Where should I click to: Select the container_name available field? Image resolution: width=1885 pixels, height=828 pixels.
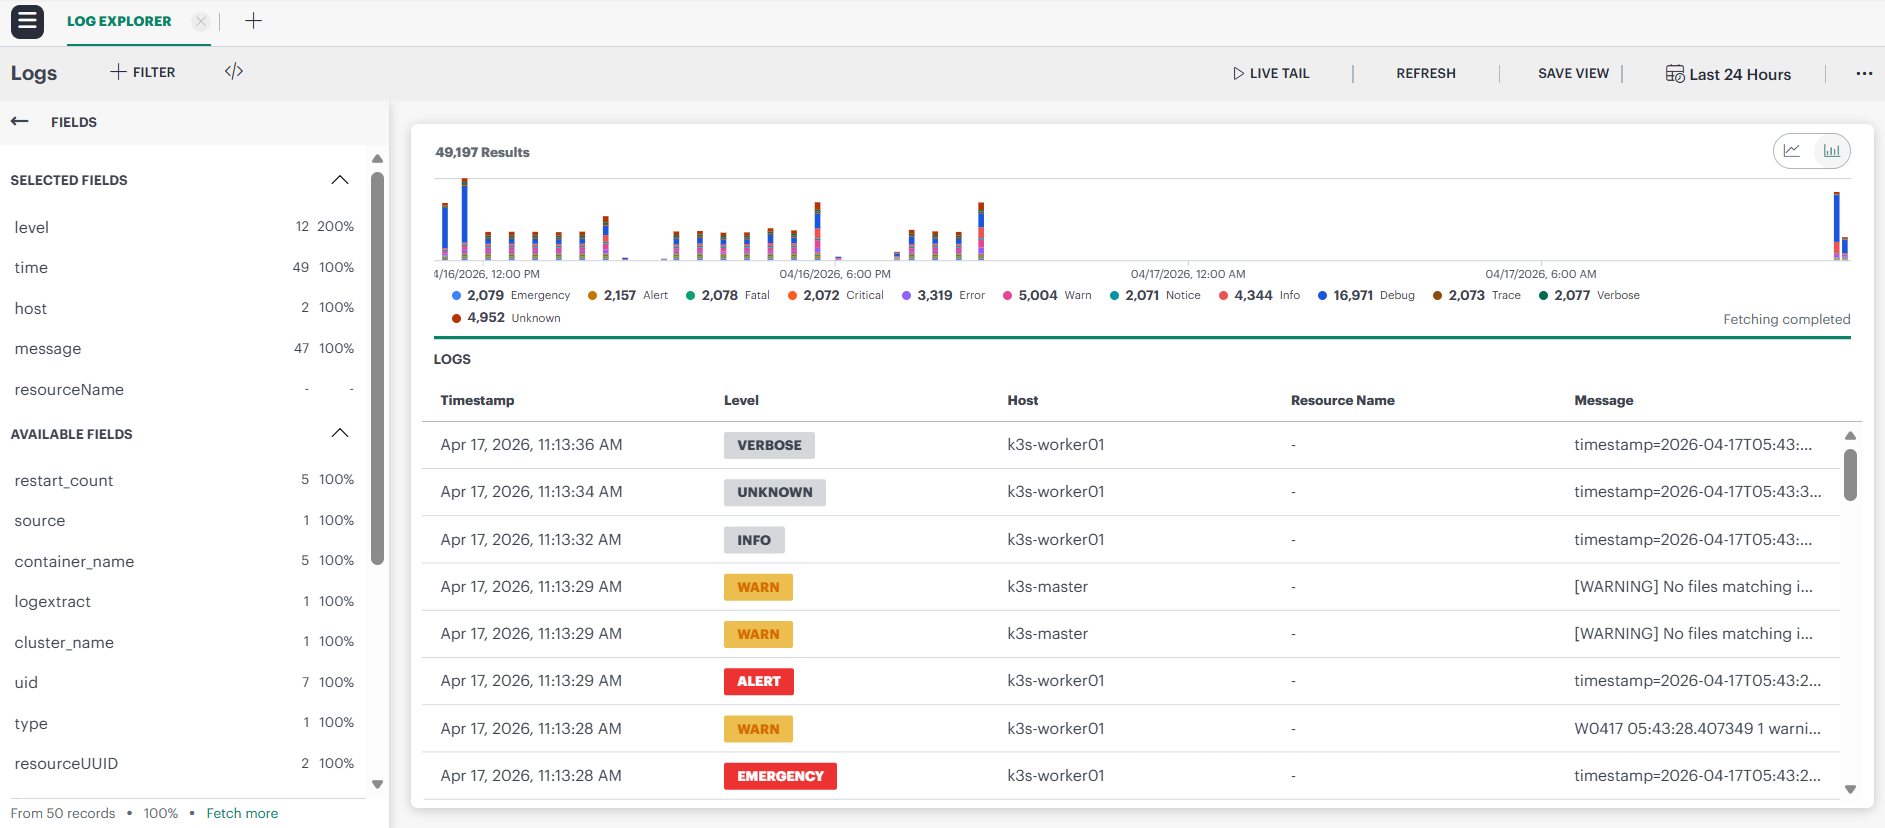[x=75, y=561]
